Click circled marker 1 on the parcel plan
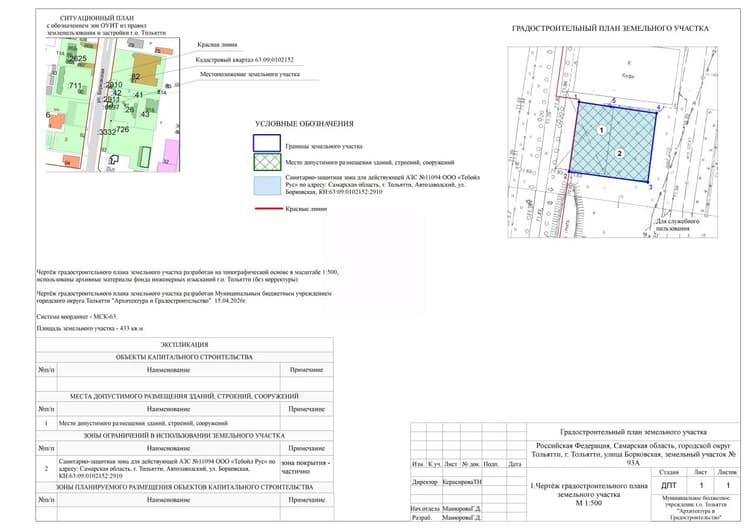750x530 pixels. tap(602, 130)
